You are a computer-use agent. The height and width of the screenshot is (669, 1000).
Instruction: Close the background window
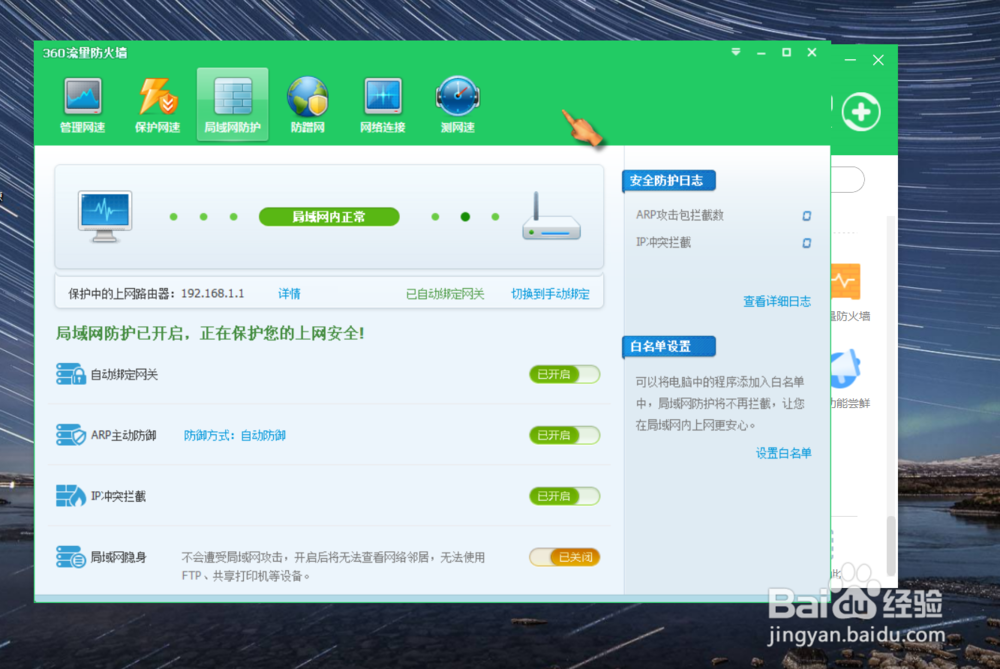878,60
